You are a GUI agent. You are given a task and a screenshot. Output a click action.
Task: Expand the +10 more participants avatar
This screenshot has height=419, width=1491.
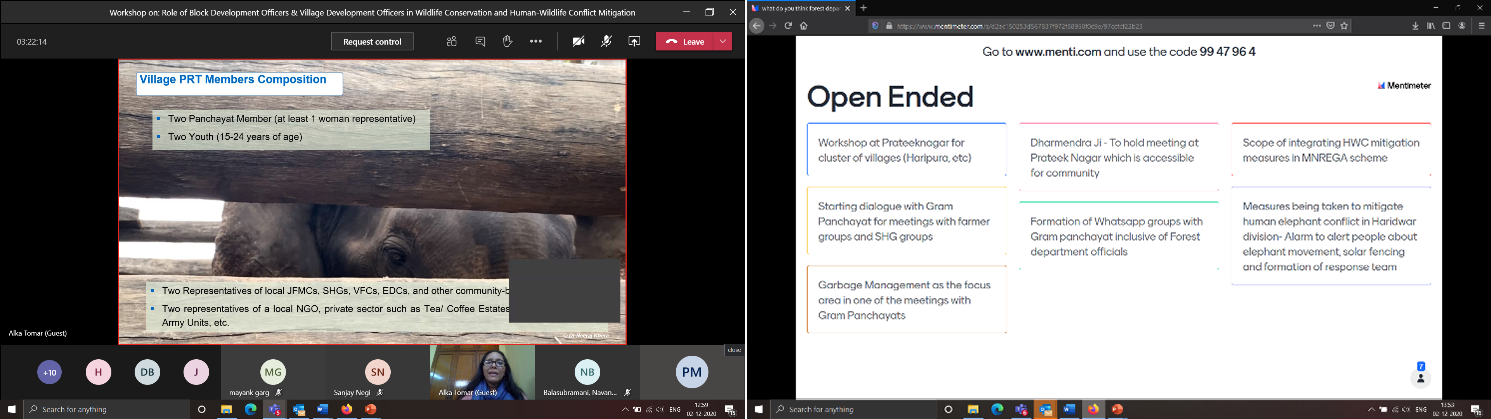coord(49,373)
